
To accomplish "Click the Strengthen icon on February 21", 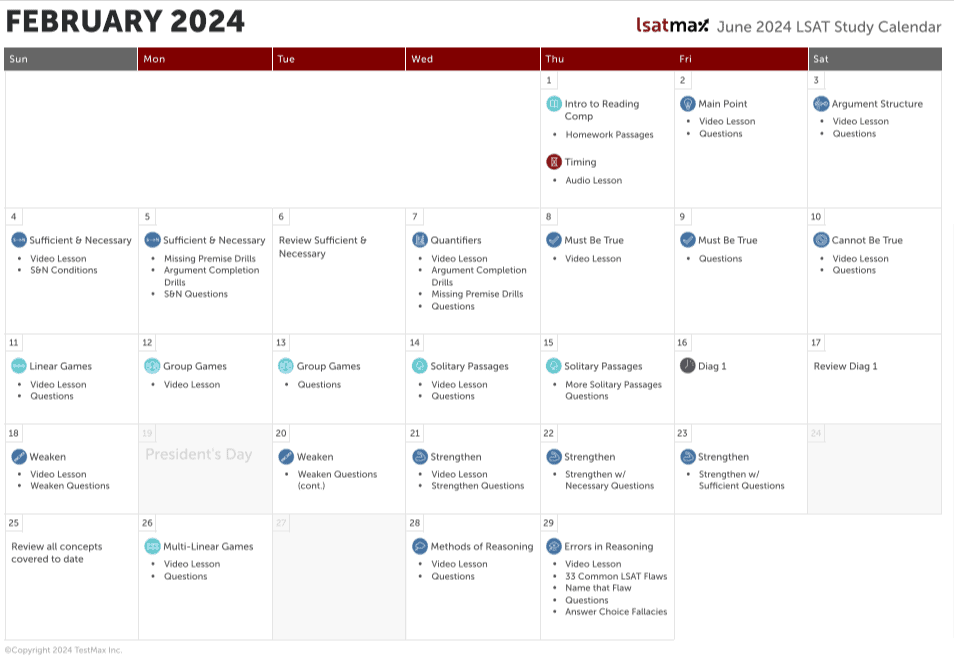I will tap(419, 457).
